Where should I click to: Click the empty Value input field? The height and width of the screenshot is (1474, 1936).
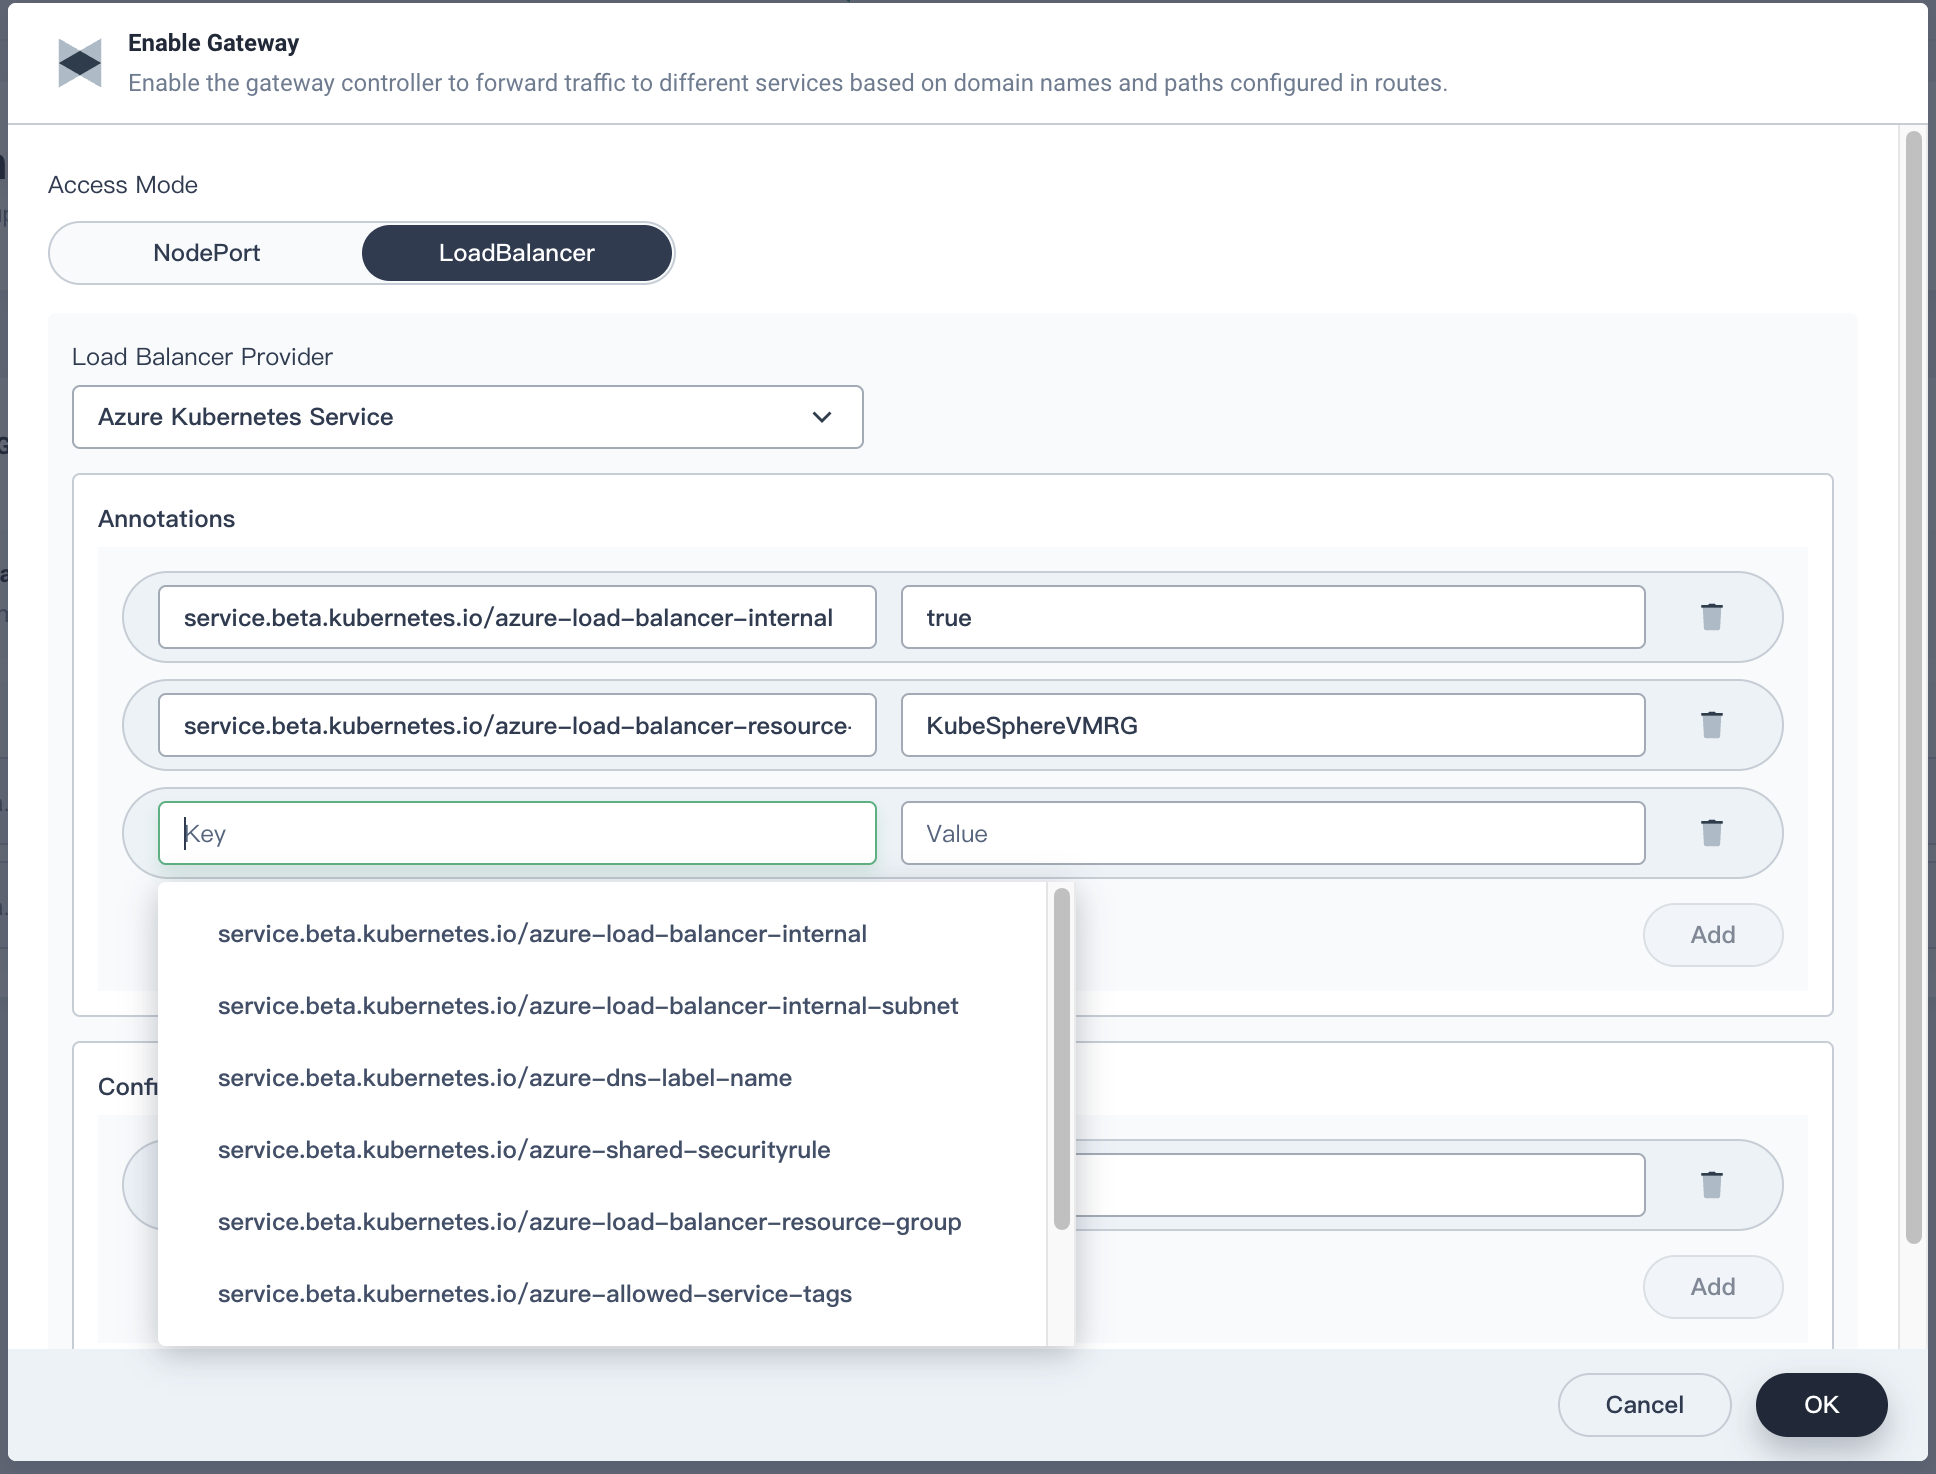pyautogui.click(x=1272, y=832)
